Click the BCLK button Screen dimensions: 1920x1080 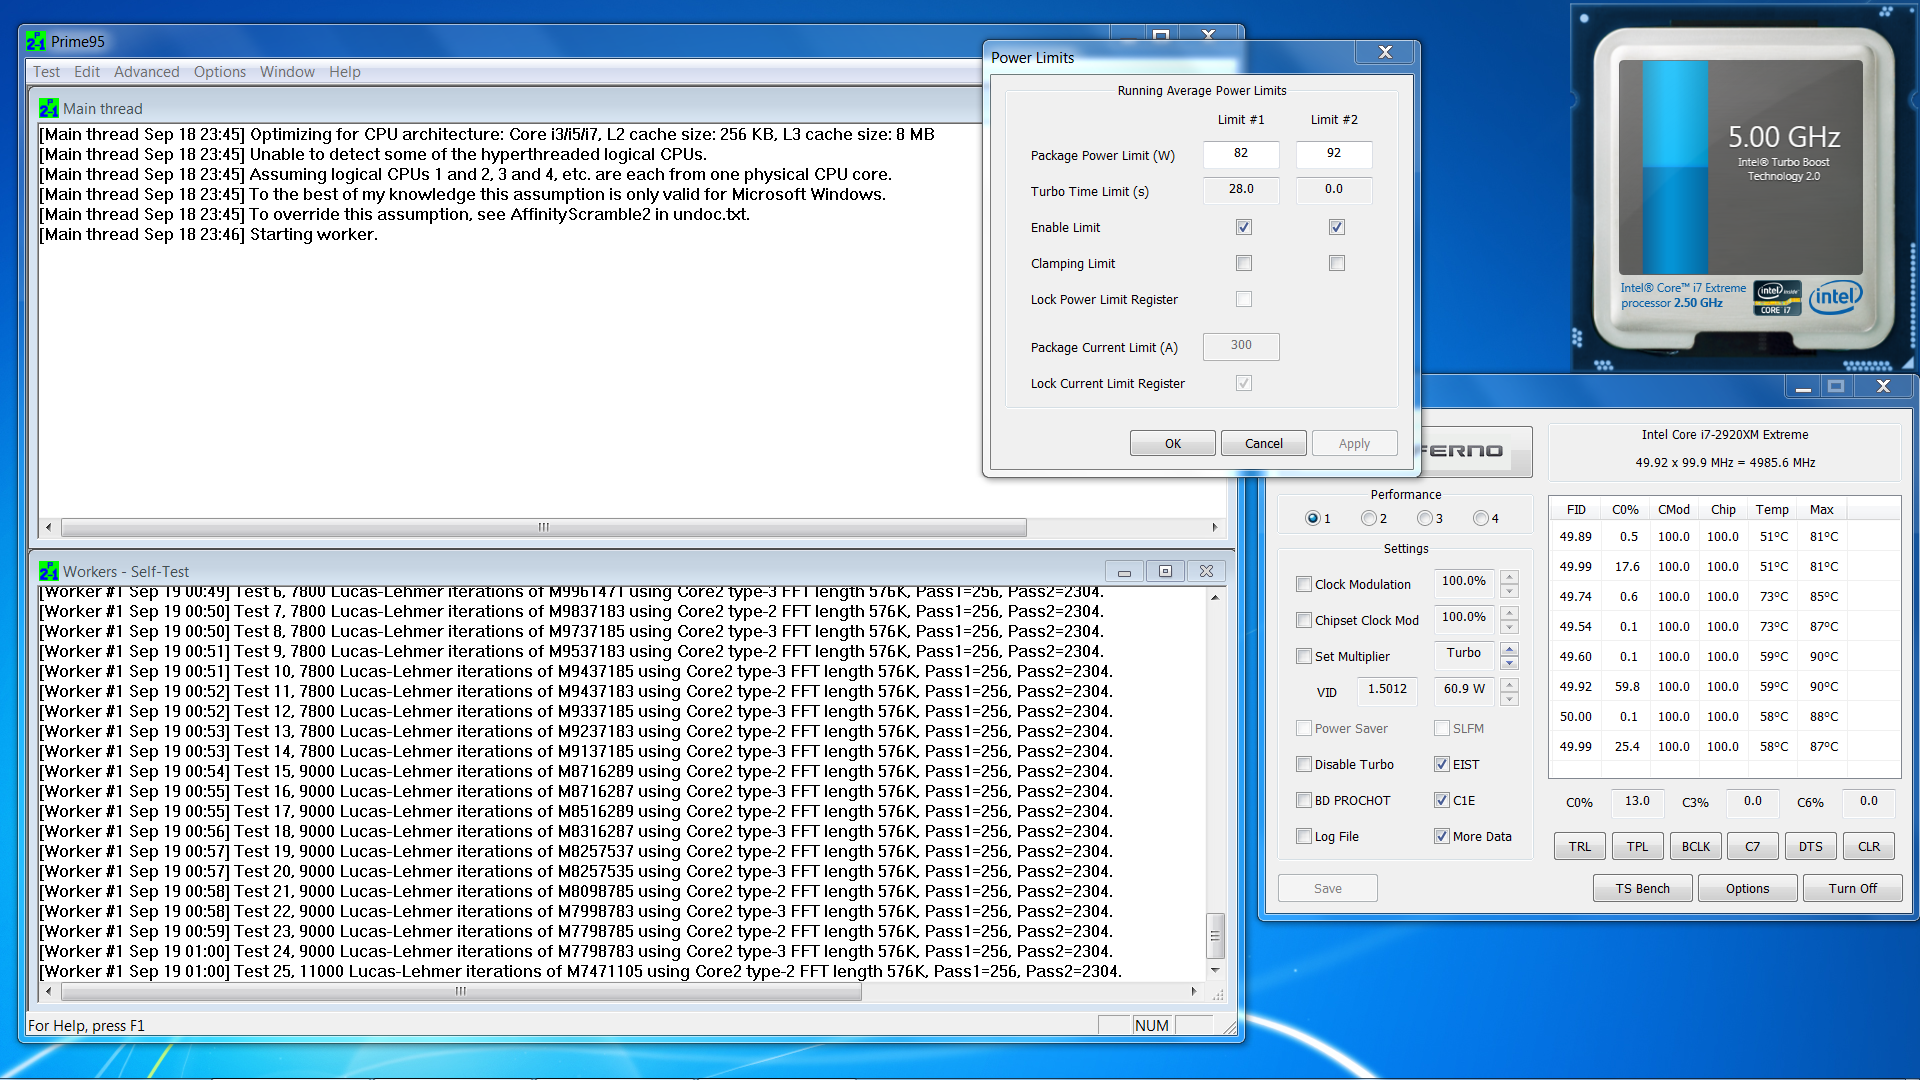1695,846
